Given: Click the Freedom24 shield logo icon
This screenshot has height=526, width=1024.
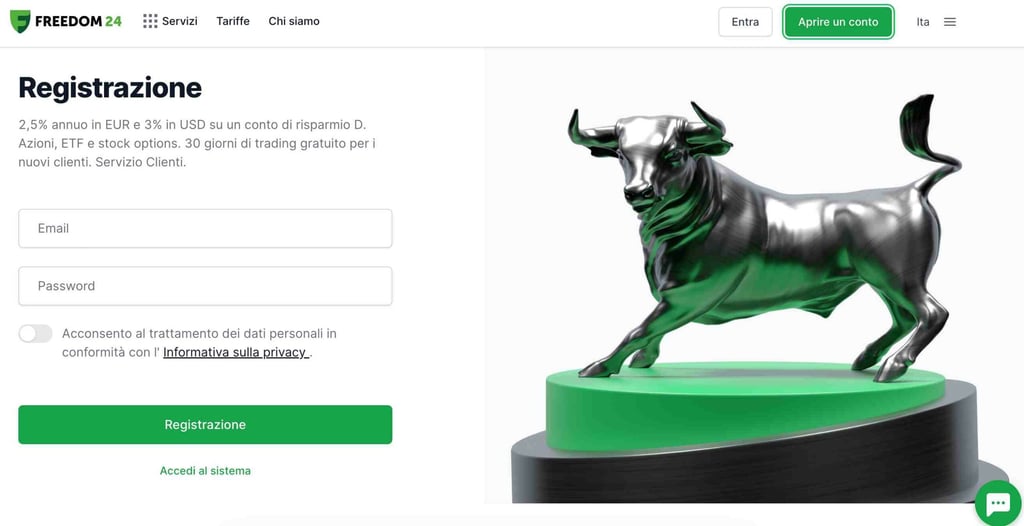Looking at the screenshot, I should click(x=20, y=22).
